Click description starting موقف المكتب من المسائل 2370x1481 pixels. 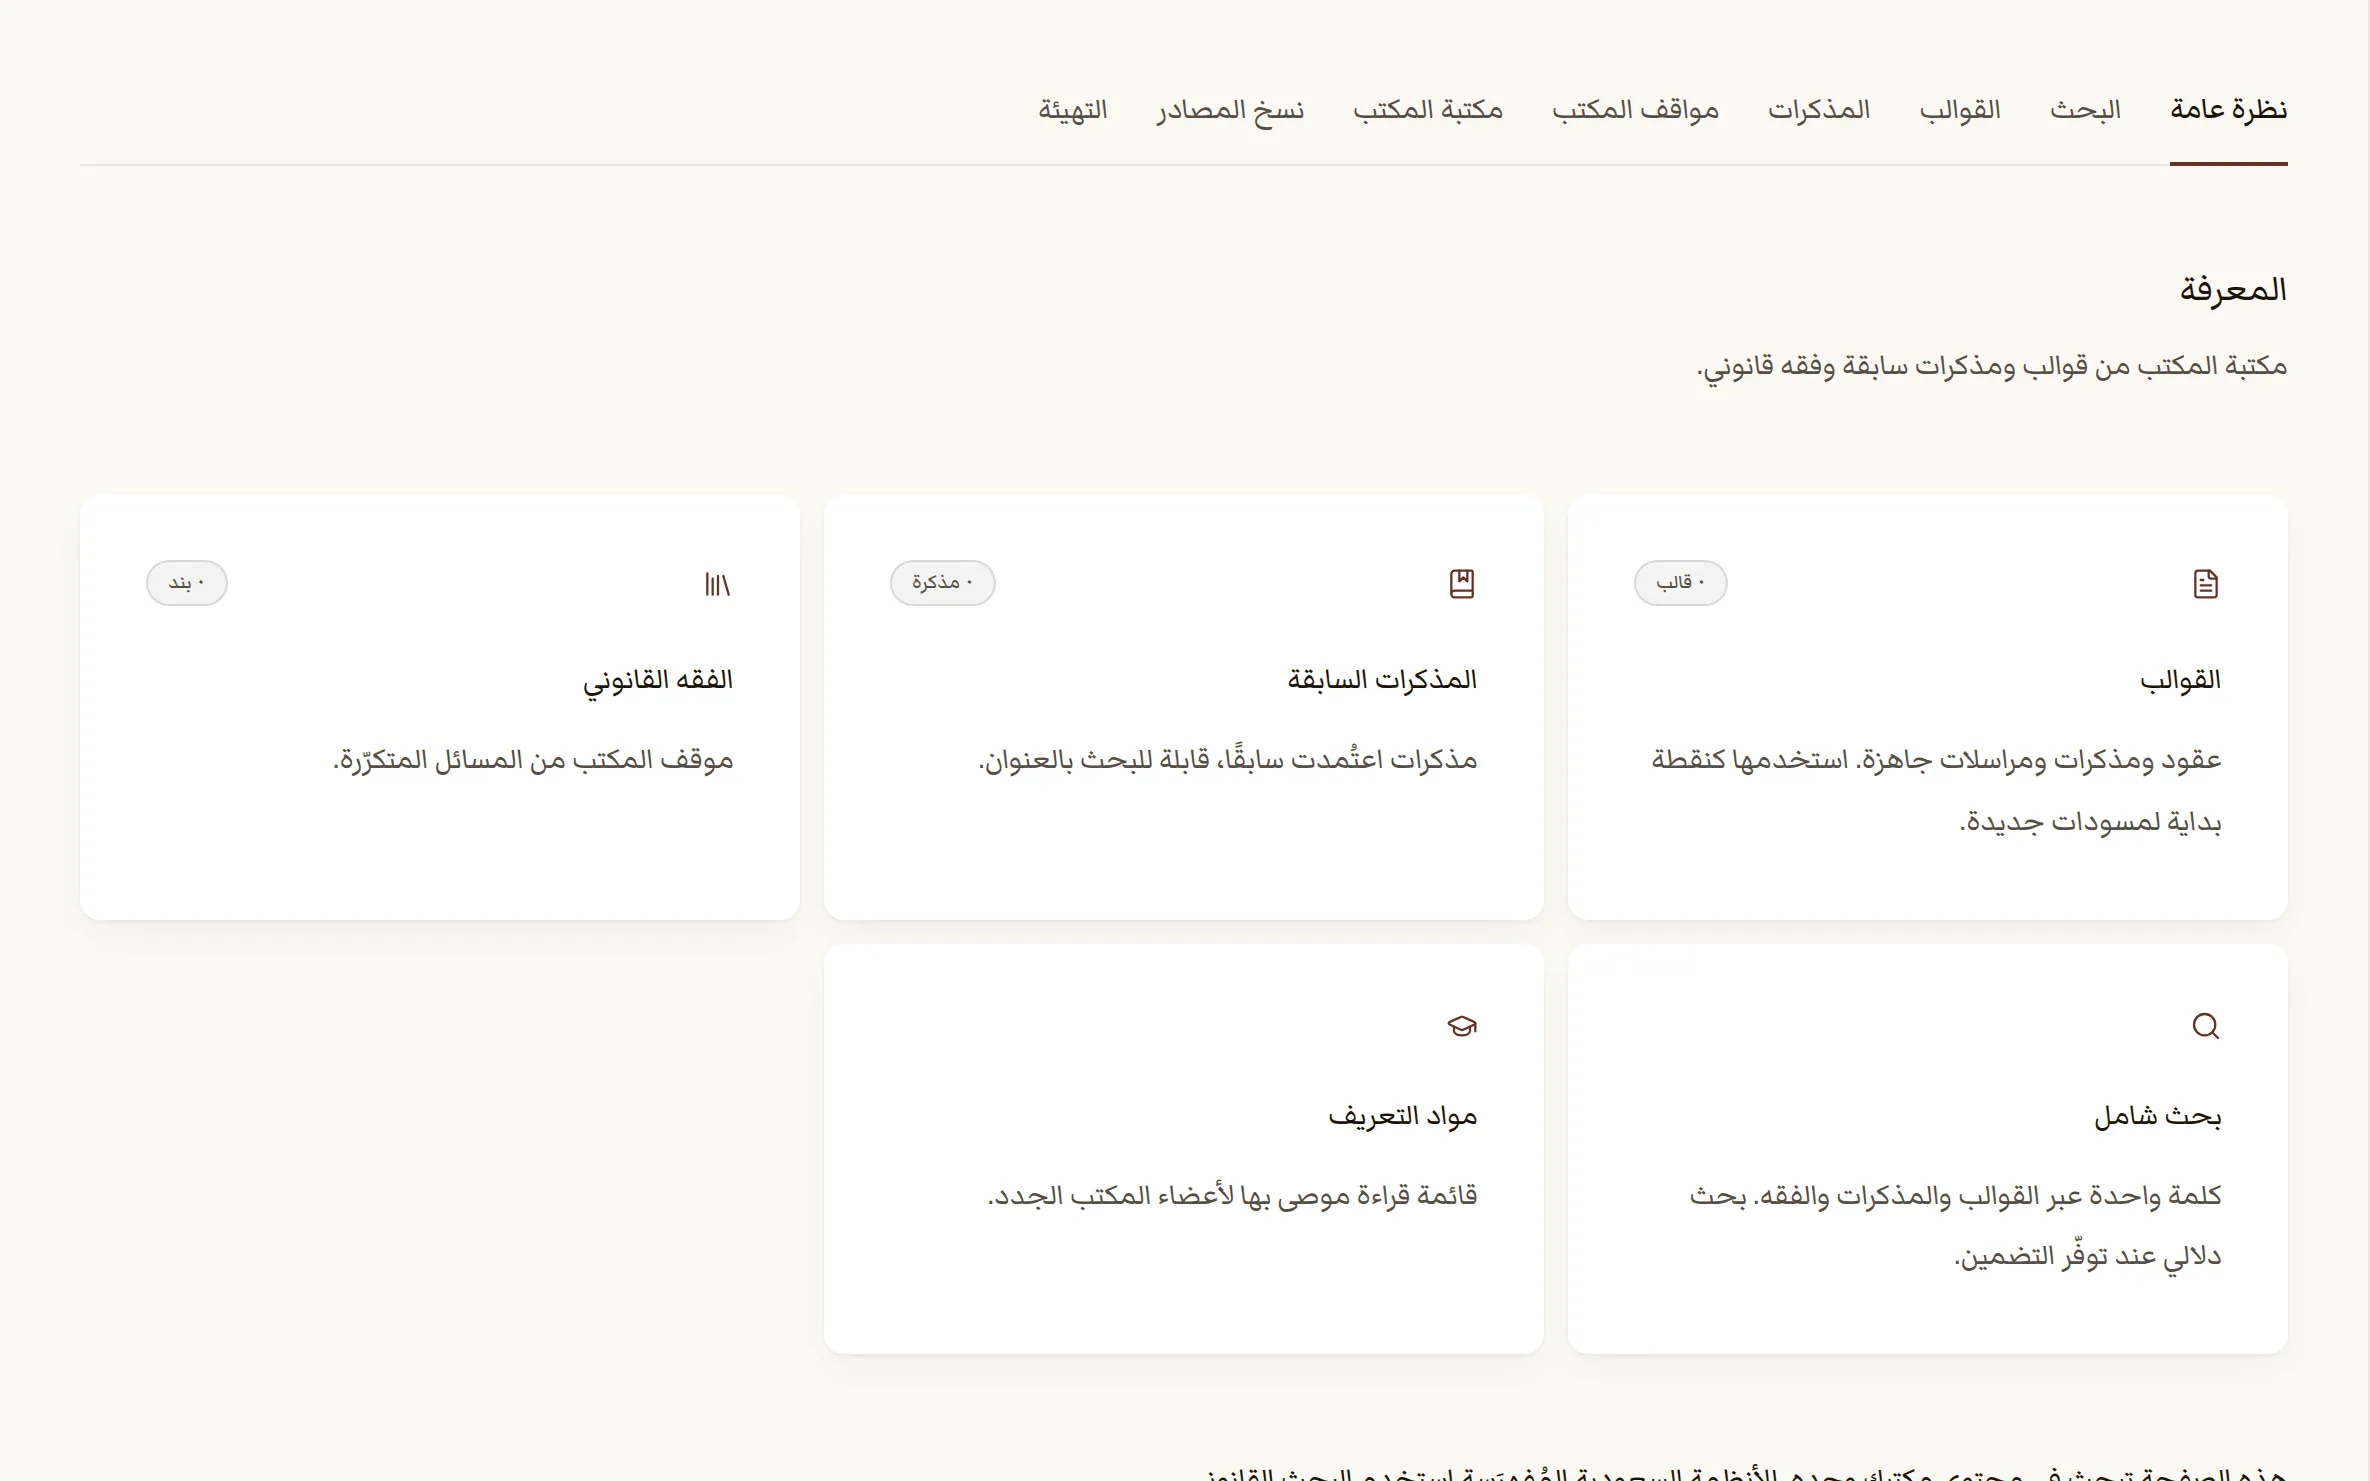533,761
